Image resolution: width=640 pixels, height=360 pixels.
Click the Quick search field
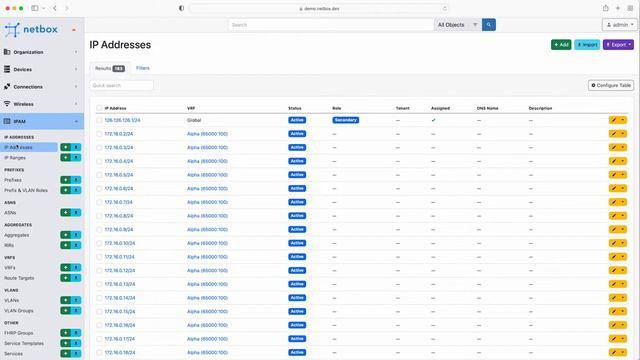[x=122, y=85]
